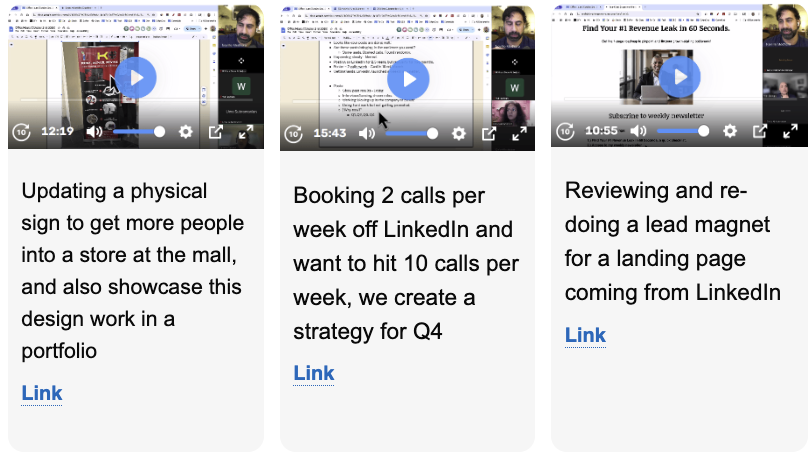This screenshot has height=462, width=810.
Task: Open first video in new window
Action: (x=216, y=131)
